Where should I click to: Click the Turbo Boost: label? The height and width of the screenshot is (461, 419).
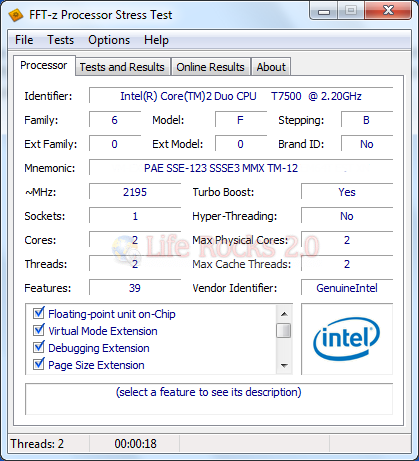[x=223, y=192]
